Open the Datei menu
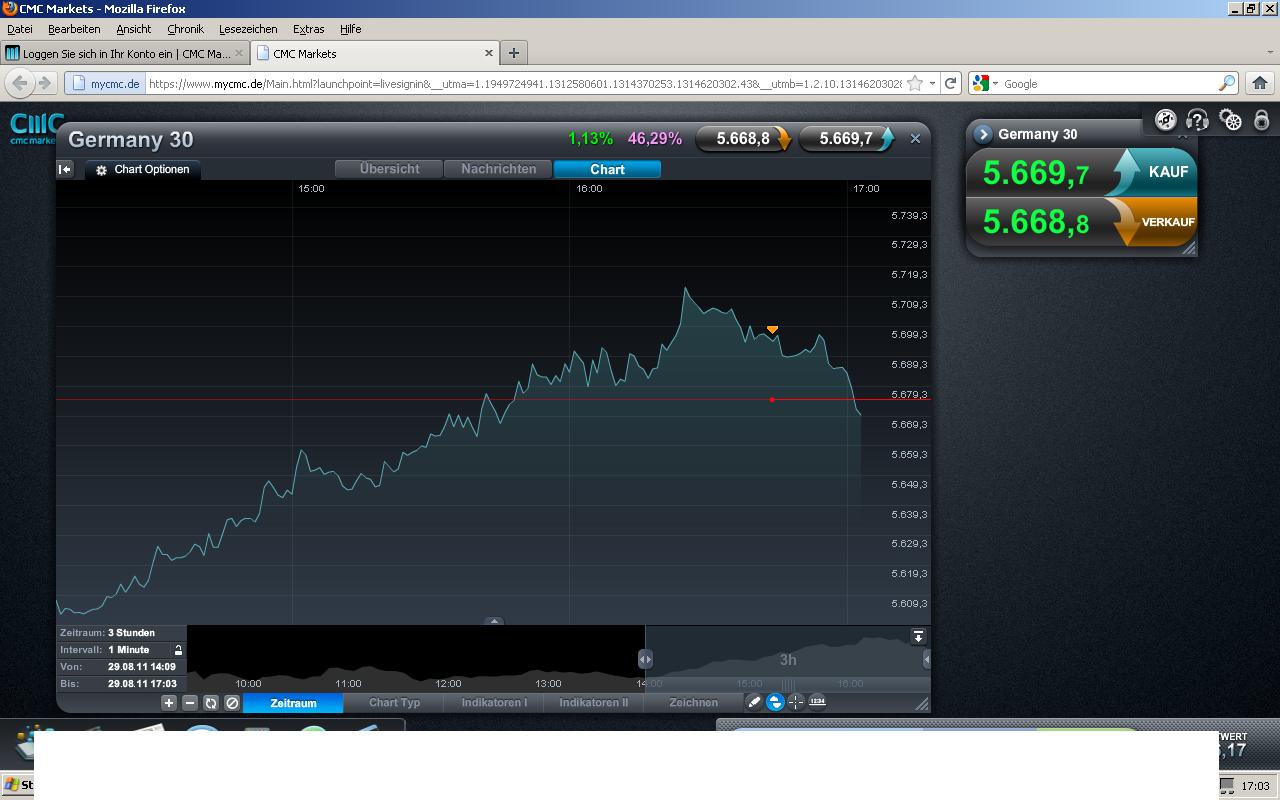Screen dimensions: 1280x800 pos(20,29)
